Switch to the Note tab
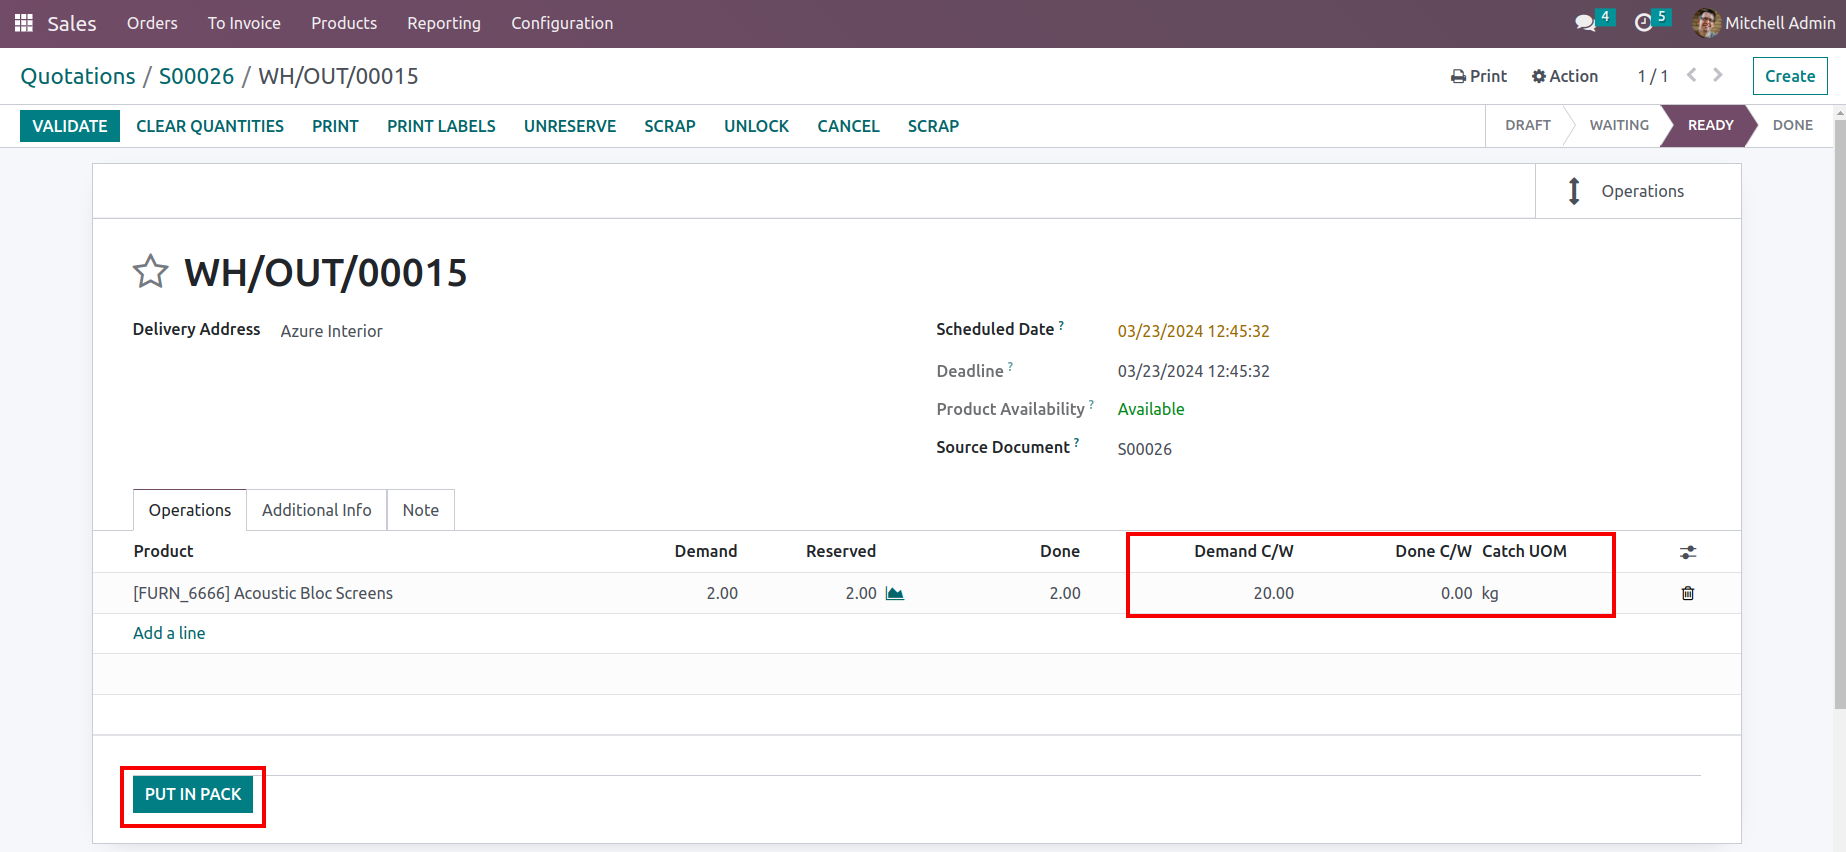 click(x=421, y=510)
